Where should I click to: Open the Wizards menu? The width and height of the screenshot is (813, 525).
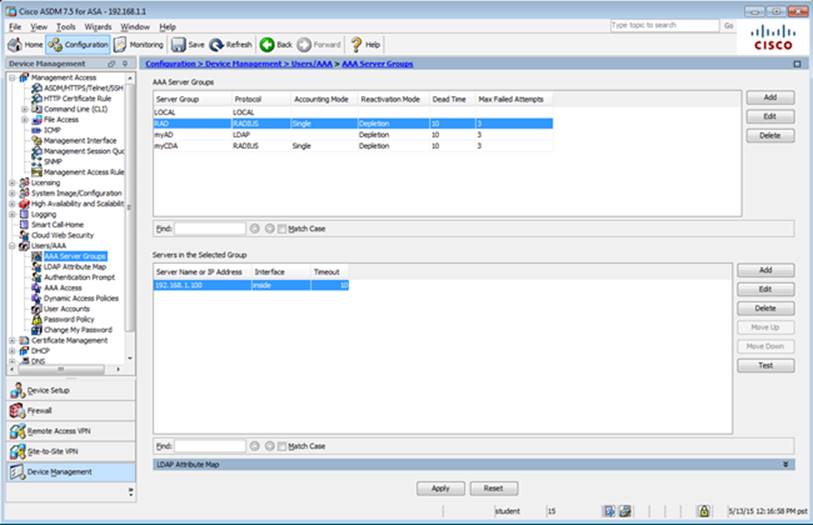coord(98,26)
